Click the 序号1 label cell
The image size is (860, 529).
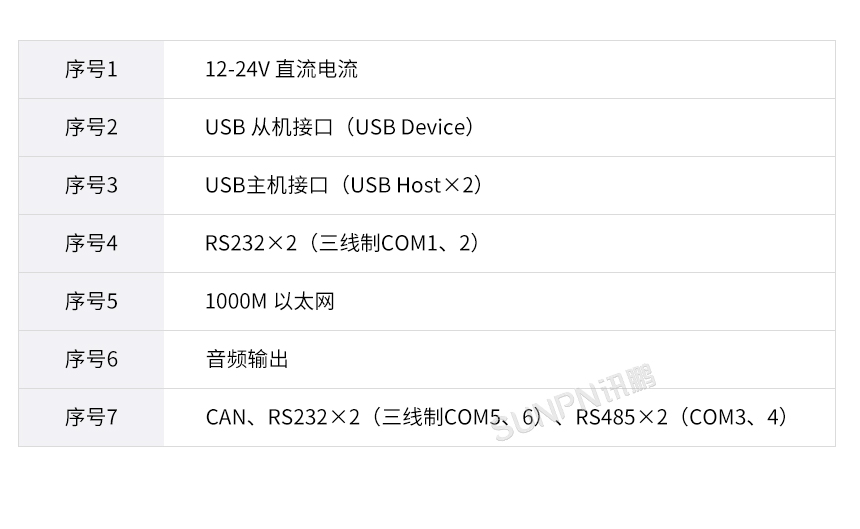point(91,69)
